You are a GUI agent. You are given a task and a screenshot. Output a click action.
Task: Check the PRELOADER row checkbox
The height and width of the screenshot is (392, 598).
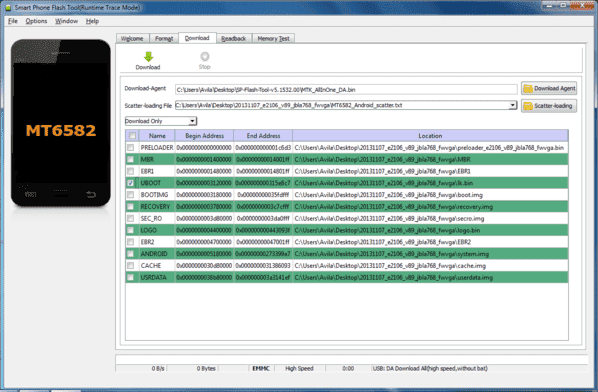[131, 148]
